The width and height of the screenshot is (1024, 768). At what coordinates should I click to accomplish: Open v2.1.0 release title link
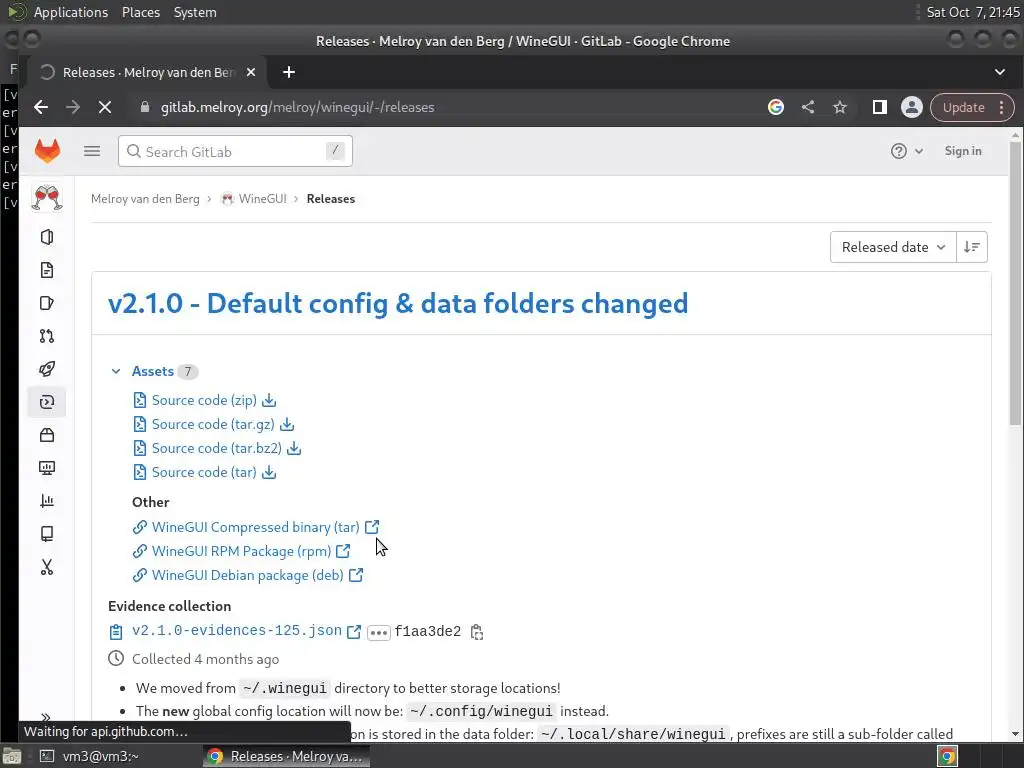[398, 304]
